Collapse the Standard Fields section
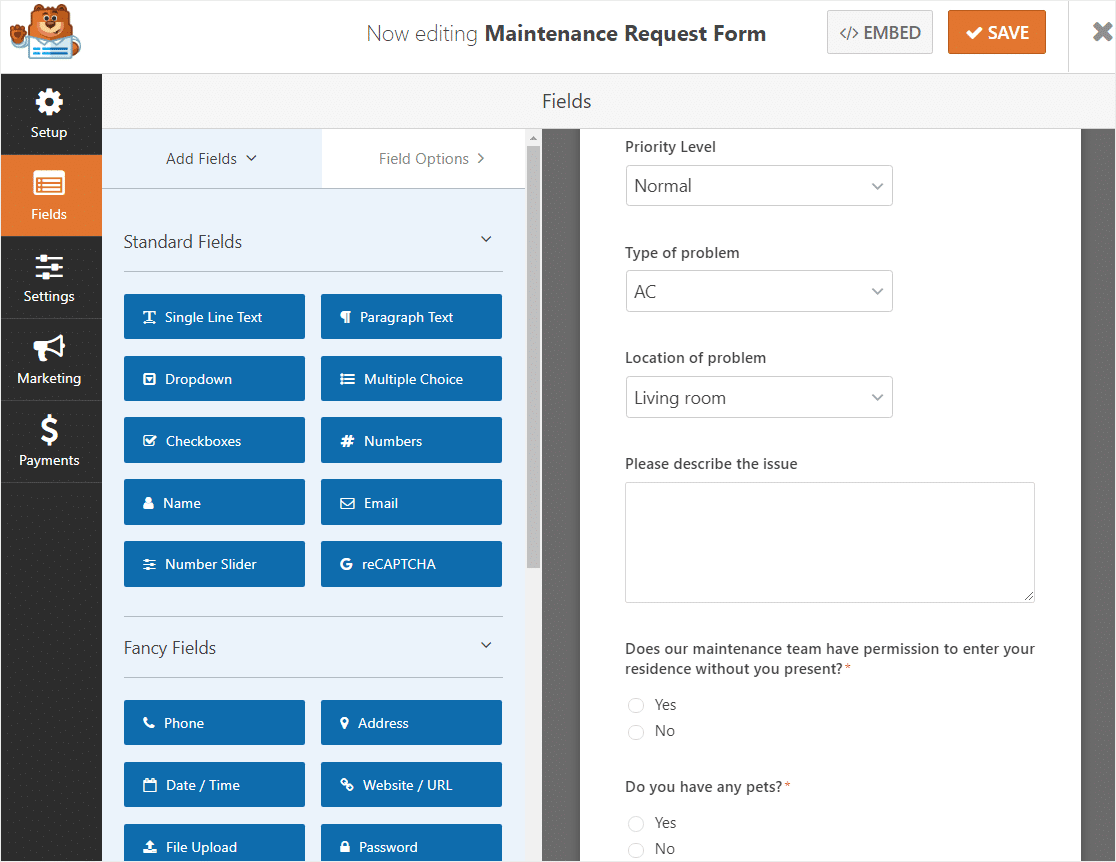 tap(486, 240)
